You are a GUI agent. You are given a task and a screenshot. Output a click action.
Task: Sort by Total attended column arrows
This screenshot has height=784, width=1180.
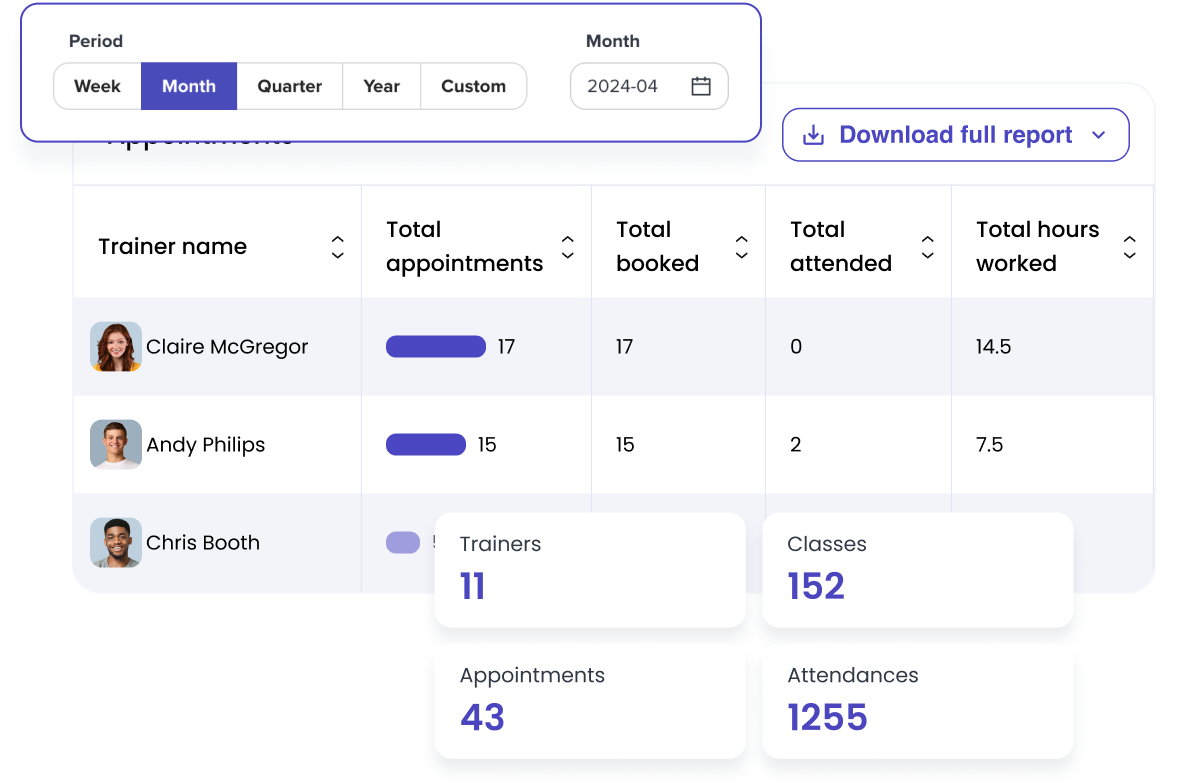pos(928,247)
